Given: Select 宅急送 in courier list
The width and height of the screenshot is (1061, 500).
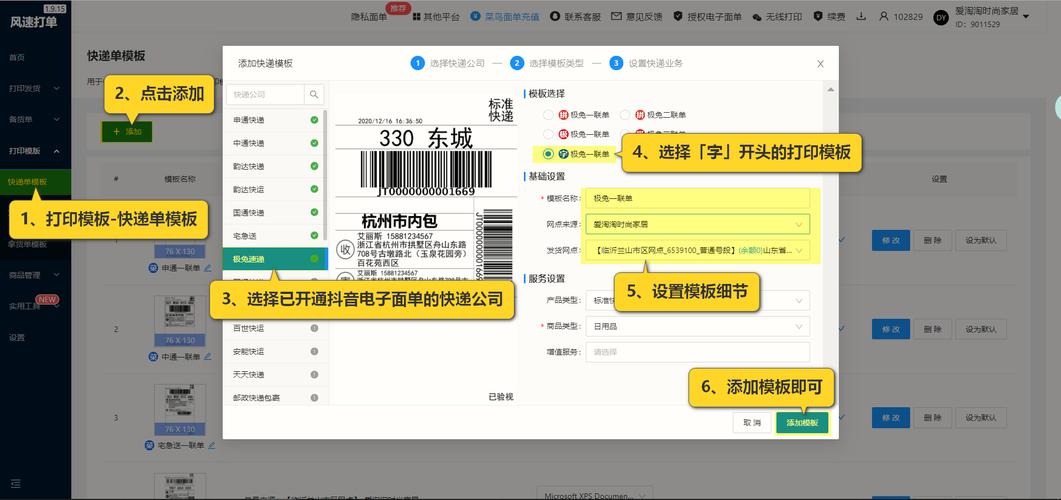Looking at the screenshot, I should (x=275, y=235).
